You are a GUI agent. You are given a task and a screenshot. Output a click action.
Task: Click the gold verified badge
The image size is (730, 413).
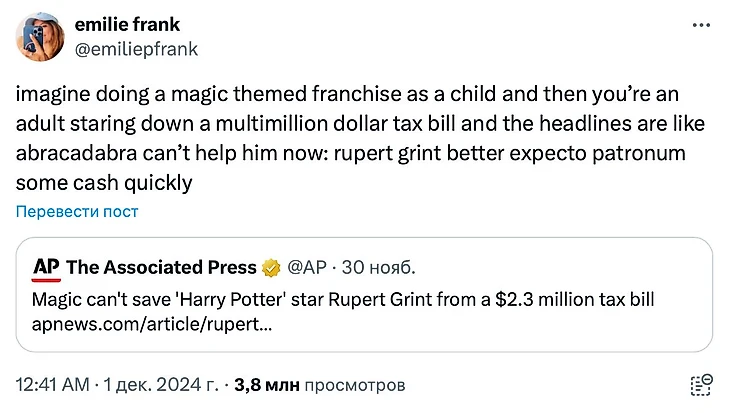coord(270,267)
